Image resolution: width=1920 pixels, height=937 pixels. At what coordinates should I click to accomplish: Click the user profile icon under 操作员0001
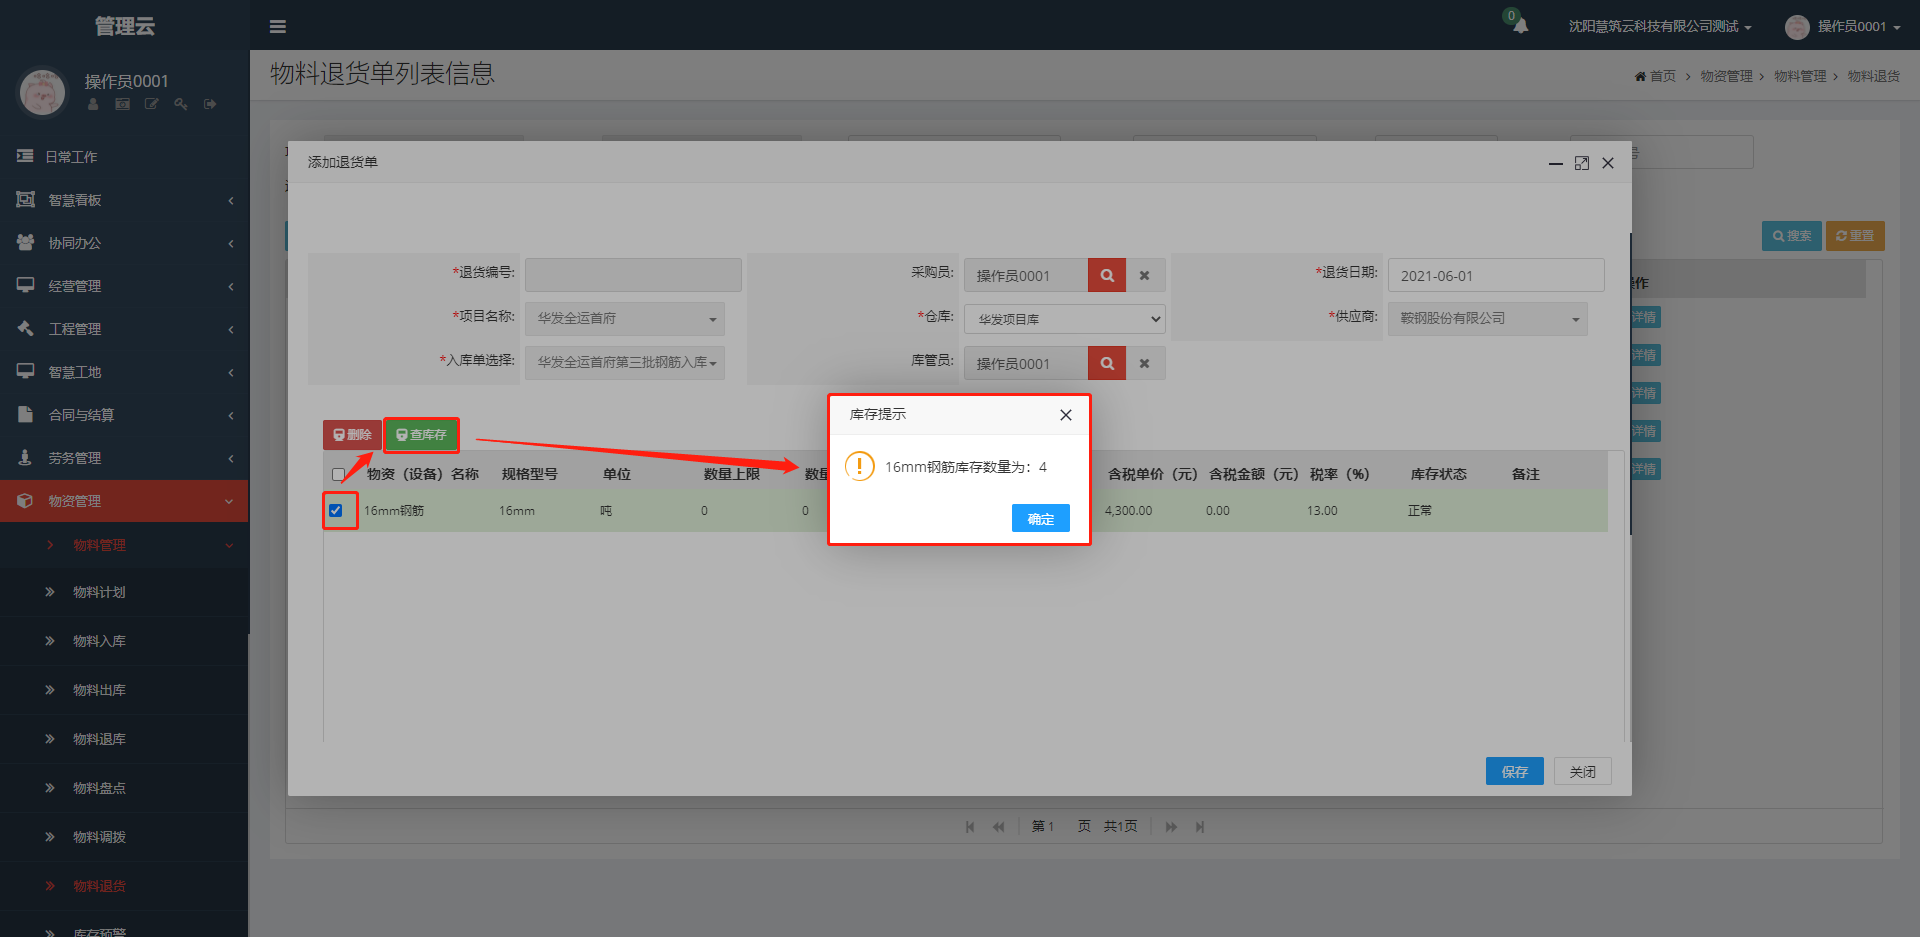[93, 104]
